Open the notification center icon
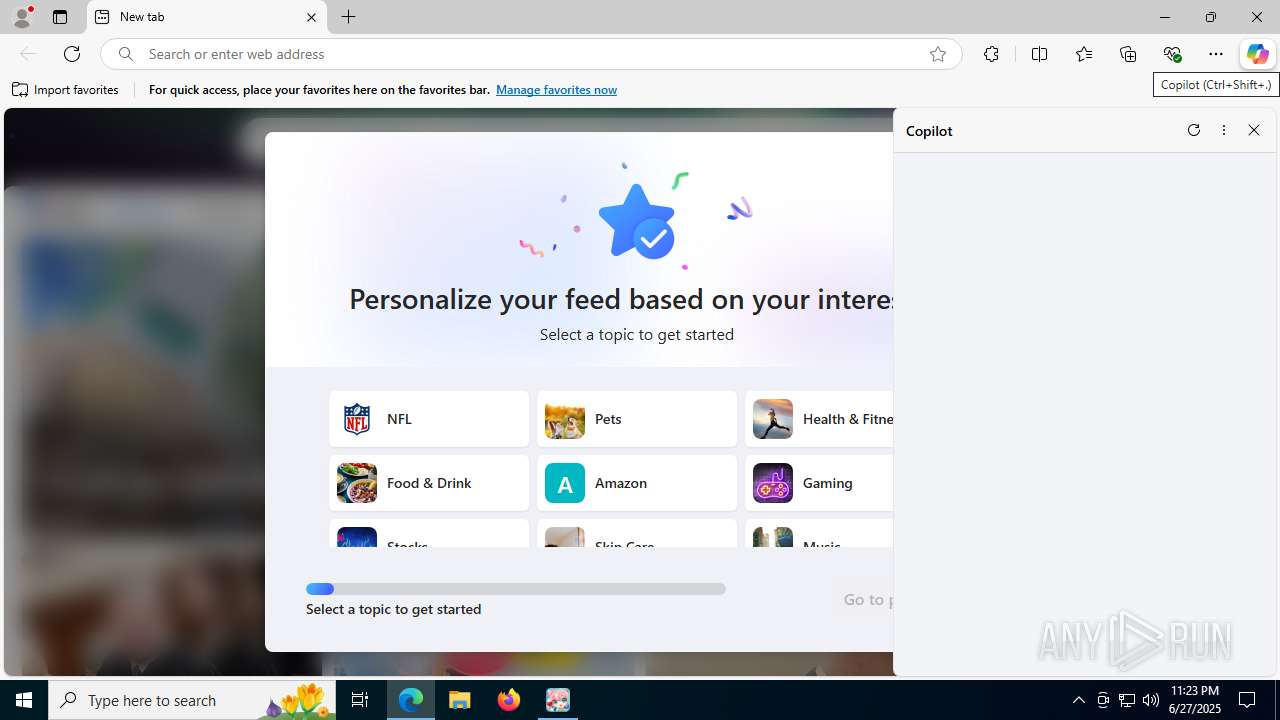Image resolution: width=1280 pixels, height=720 pixels. (1248, 700)
